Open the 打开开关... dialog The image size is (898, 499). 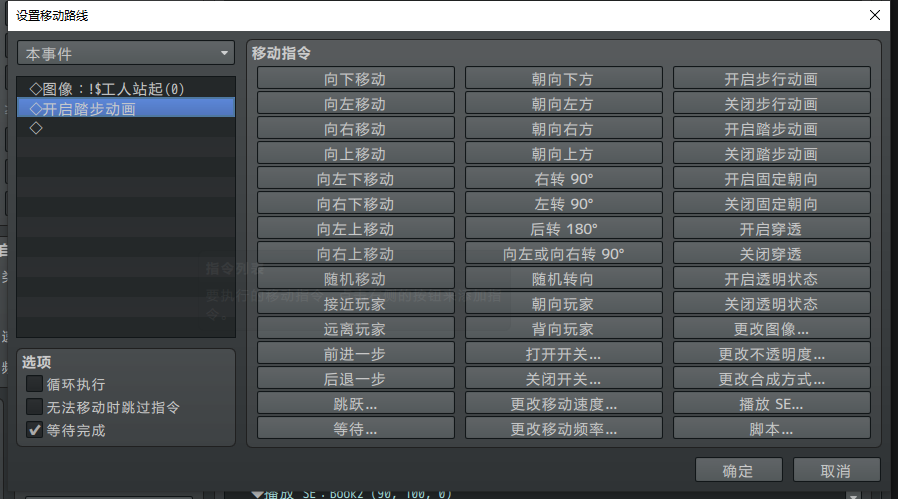tap(564, 354)
